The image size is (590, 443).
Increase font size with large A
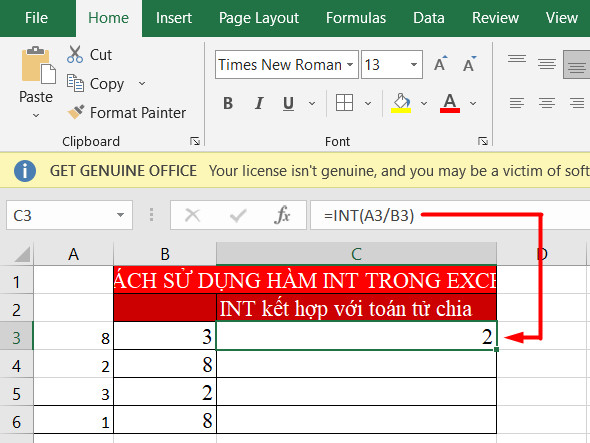click(440, 64)
